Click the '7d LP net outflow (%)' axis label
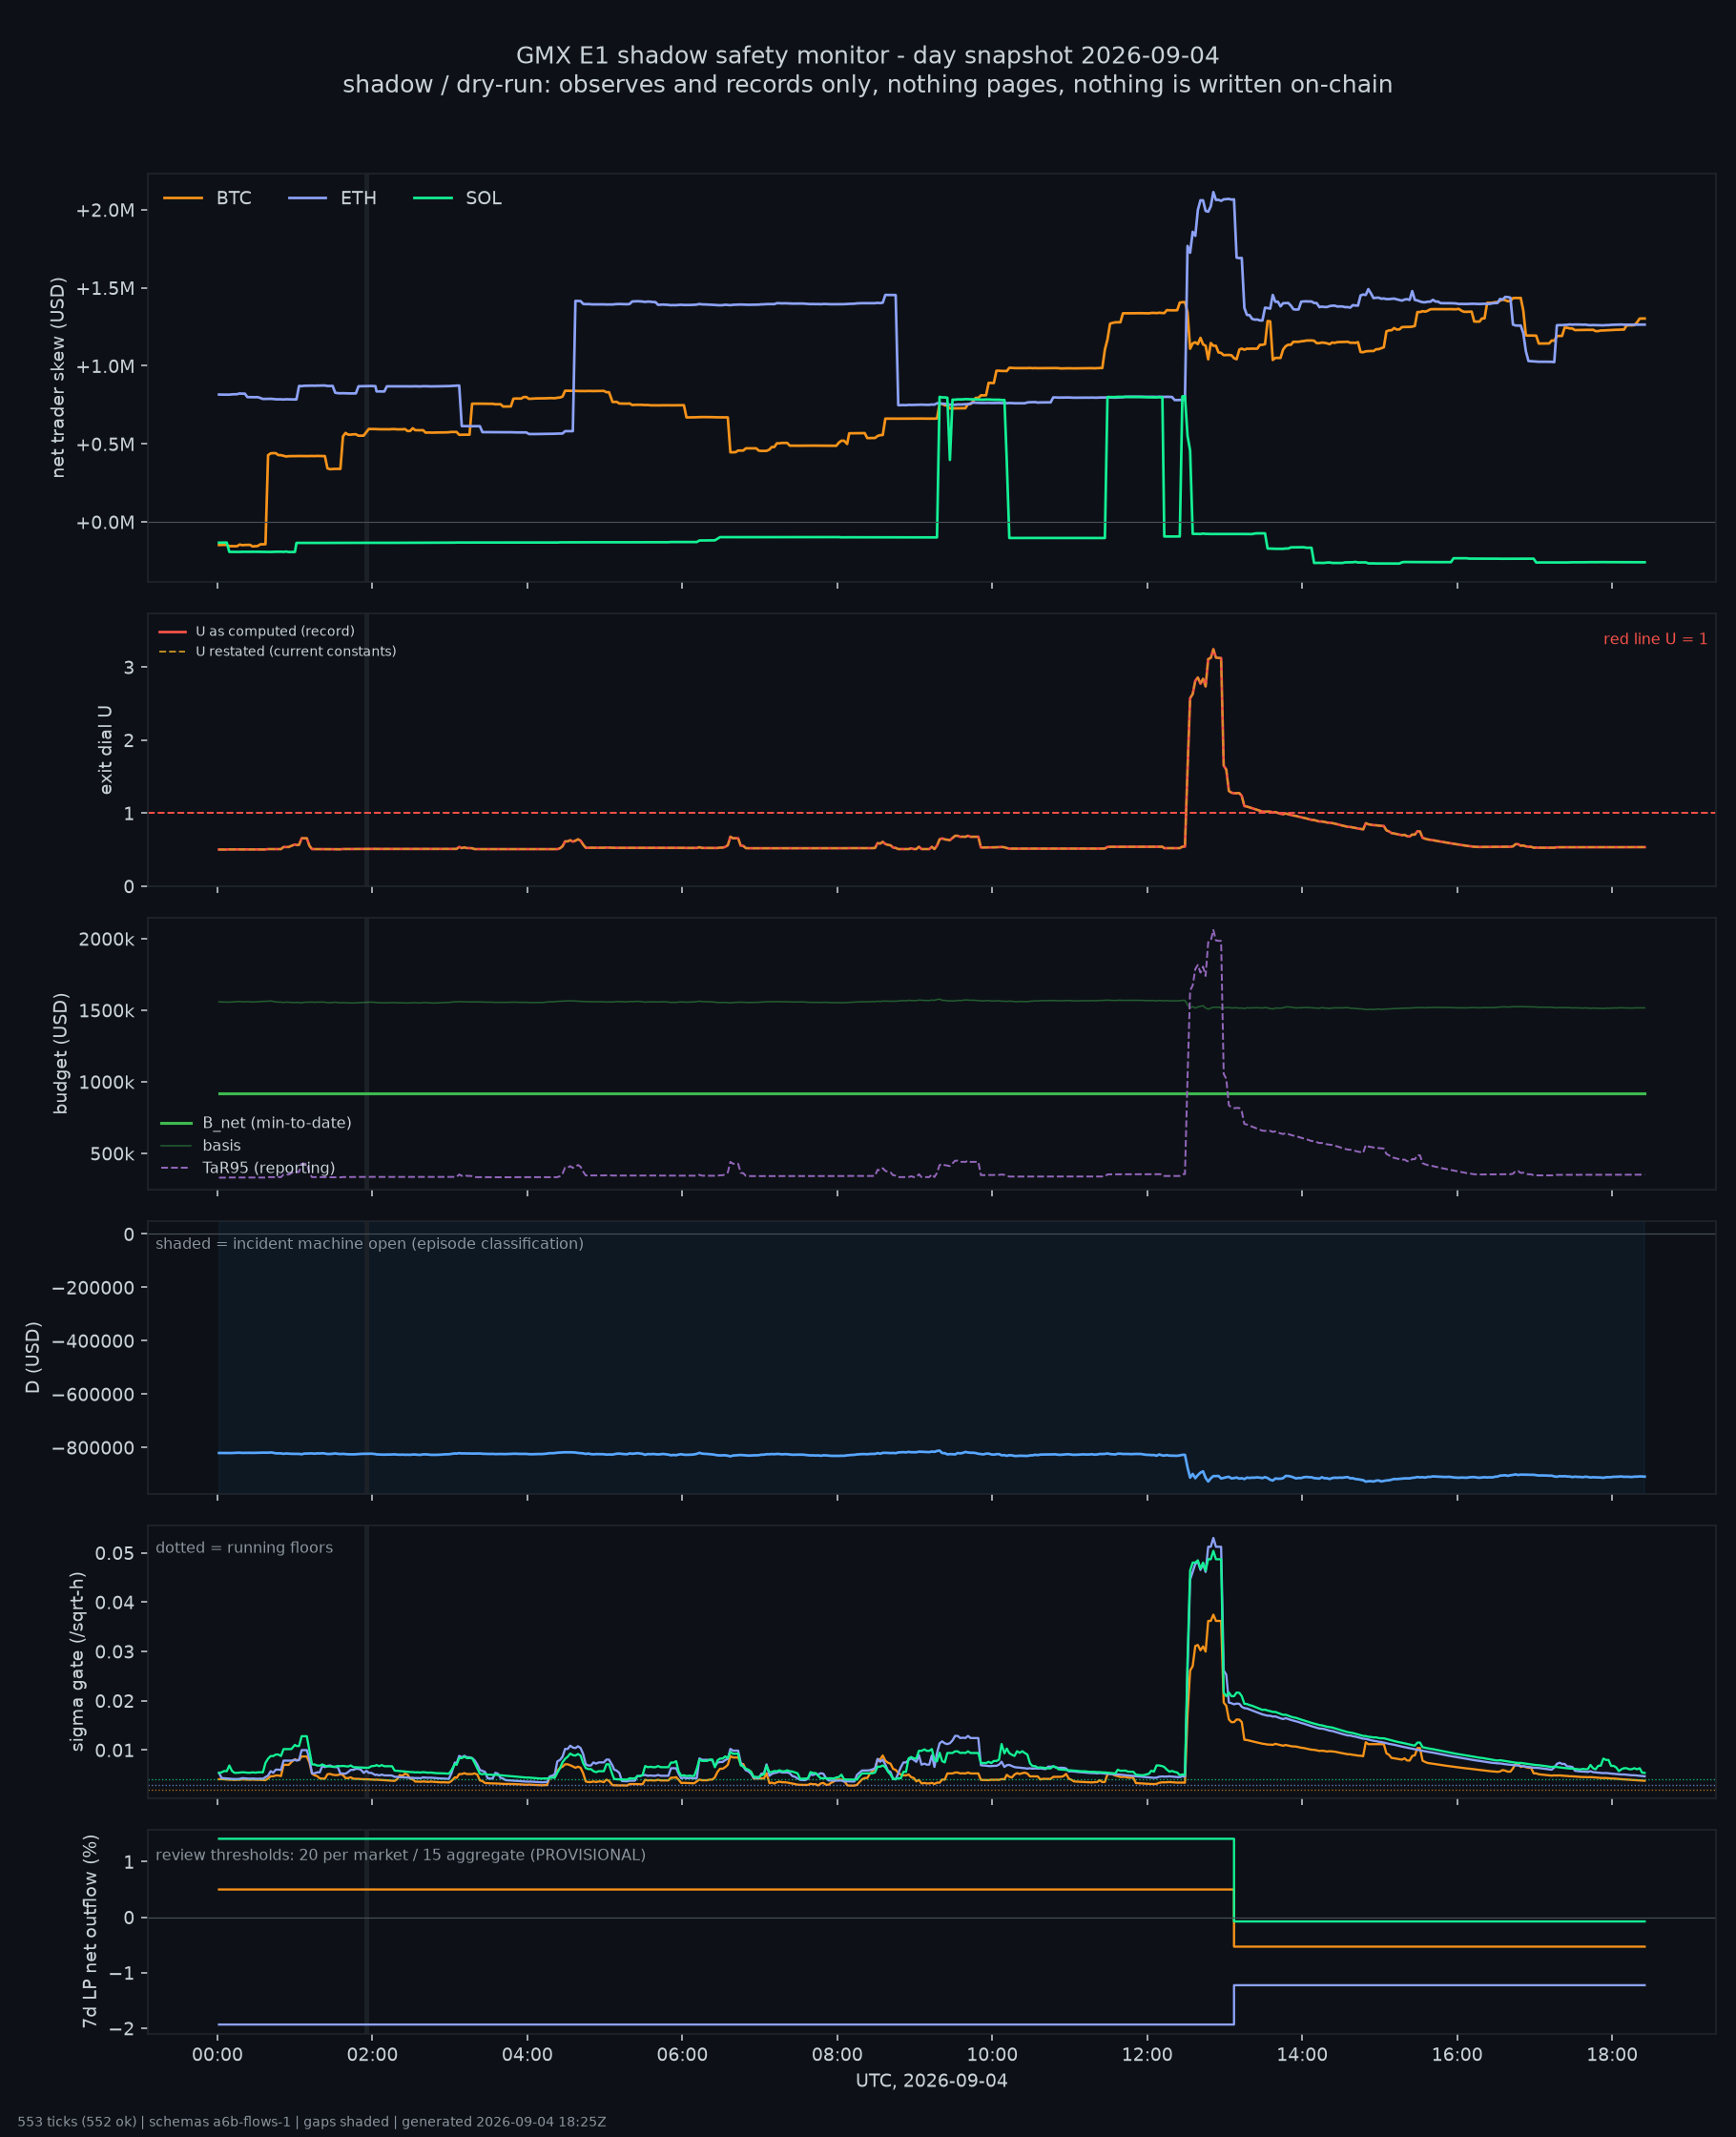This screenshot has height=2137, width=1736. coord(90,1931)
